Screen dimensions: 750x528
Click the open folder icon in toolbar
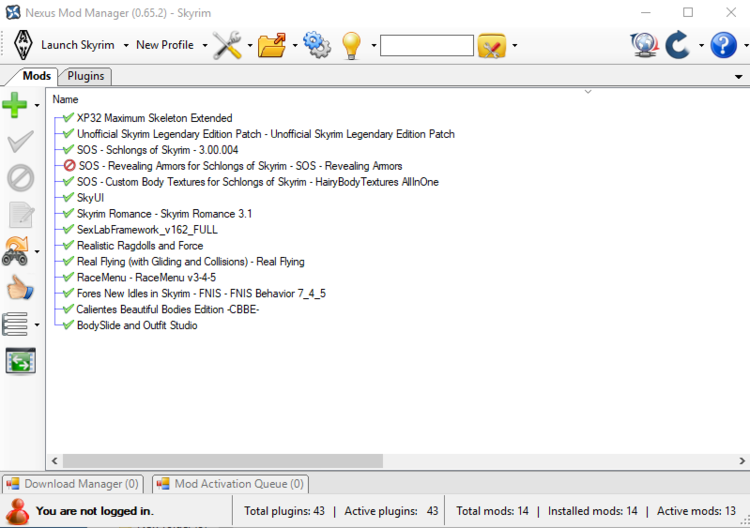point(272,45)
